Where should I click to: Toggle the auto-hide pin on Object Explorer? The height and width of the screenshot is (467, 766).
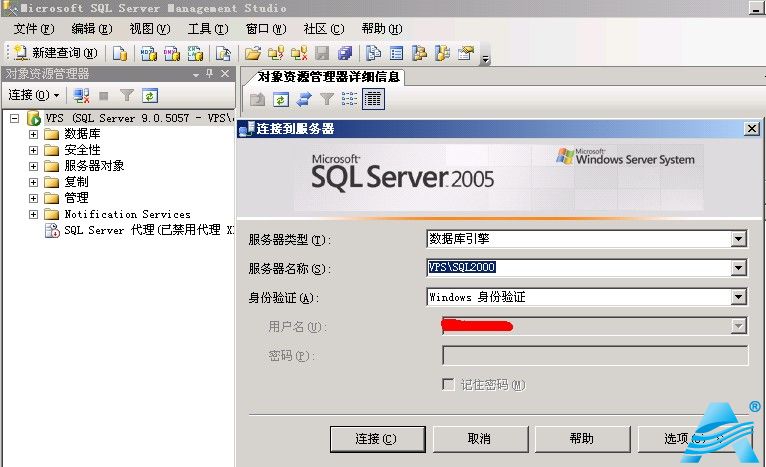click(210, 73)
